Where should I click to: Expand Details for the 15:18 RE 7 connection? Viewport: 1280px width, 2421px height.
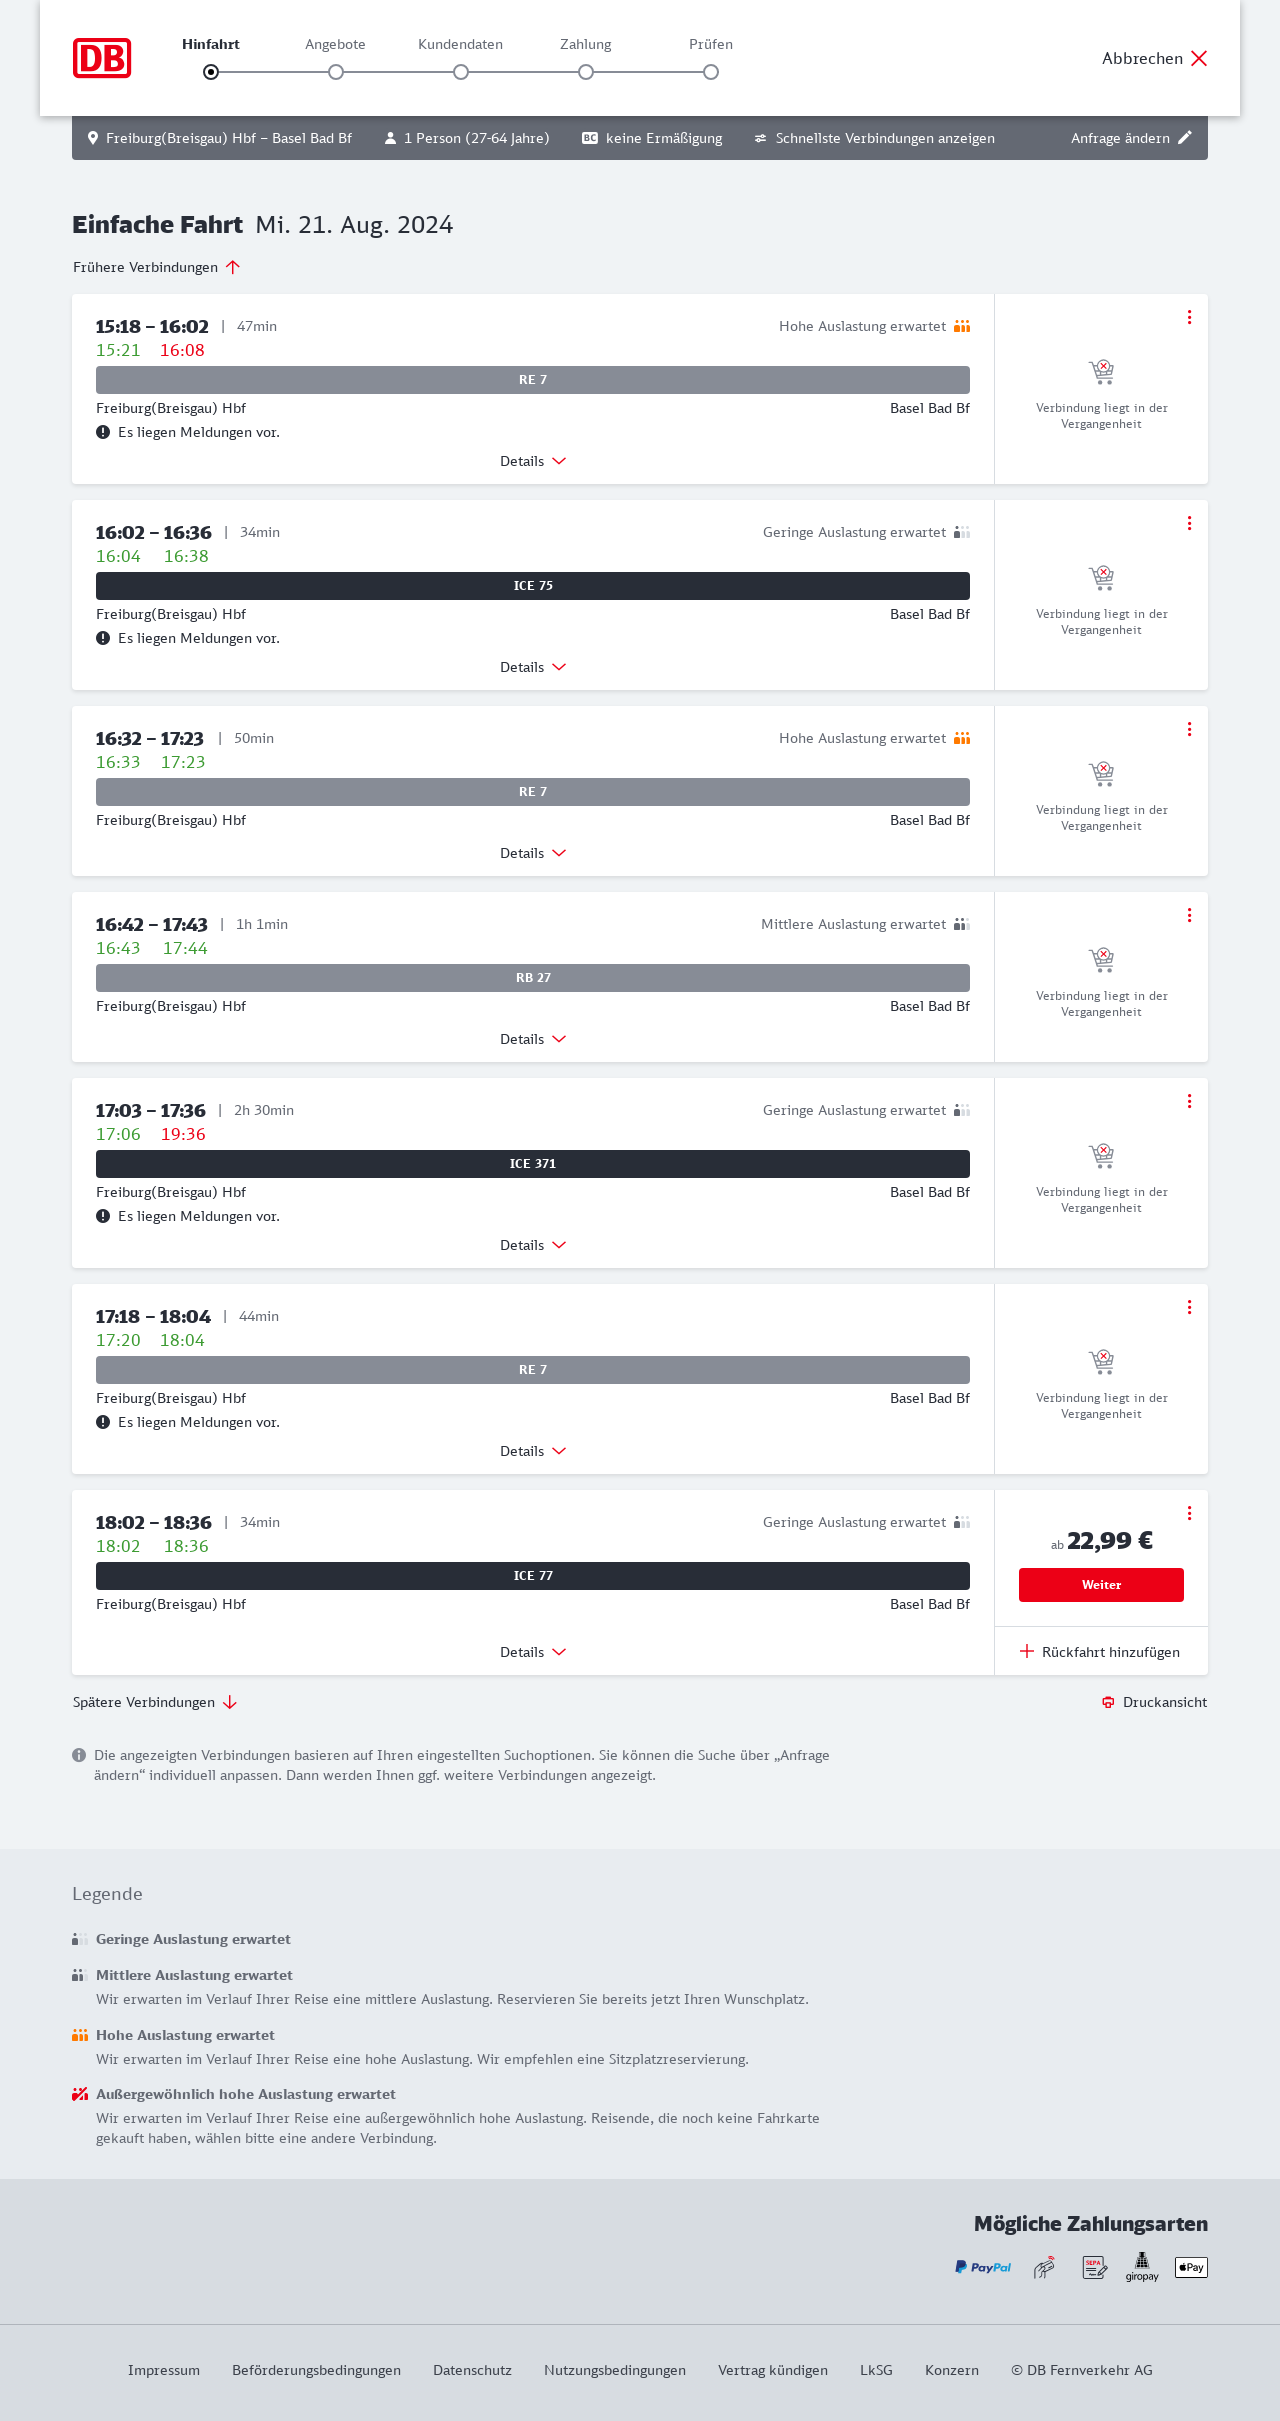coord(533,461)
